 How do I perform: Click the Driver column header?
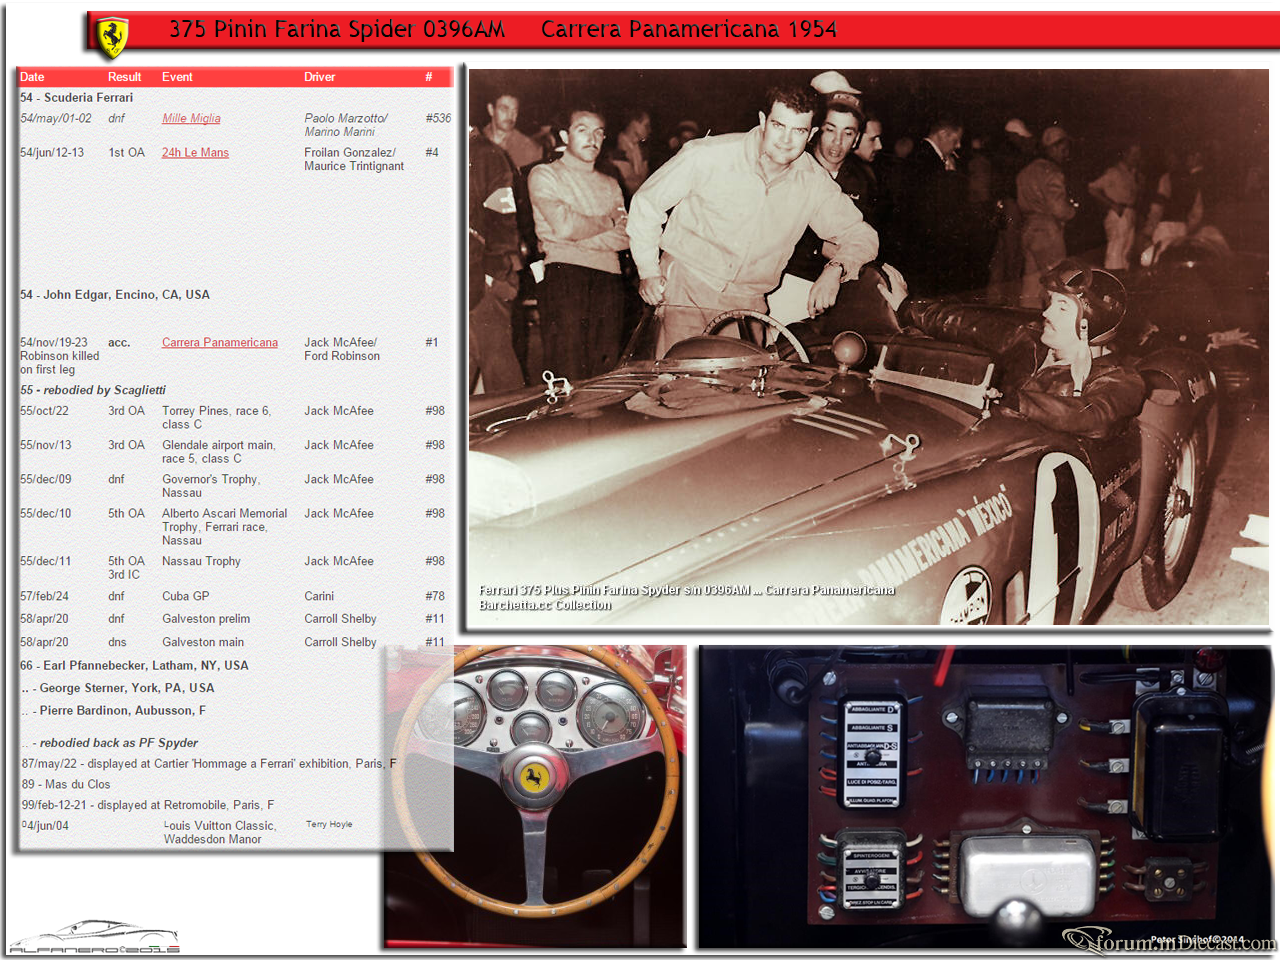(320, 77)
